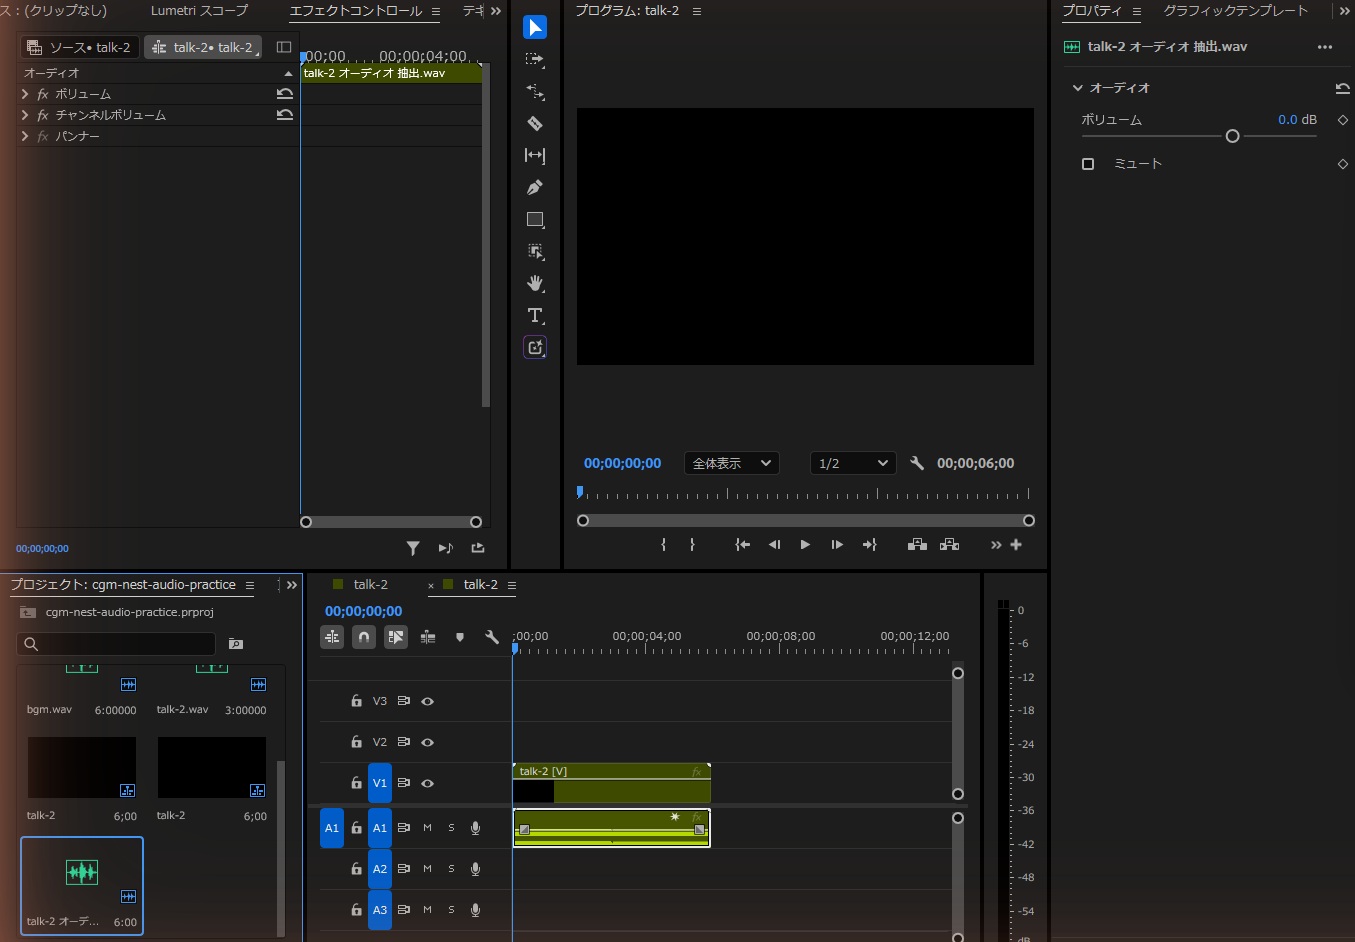
Task: Toggle V3 track visibility eye
Action: pyautogui.click(x=428, y=702)
